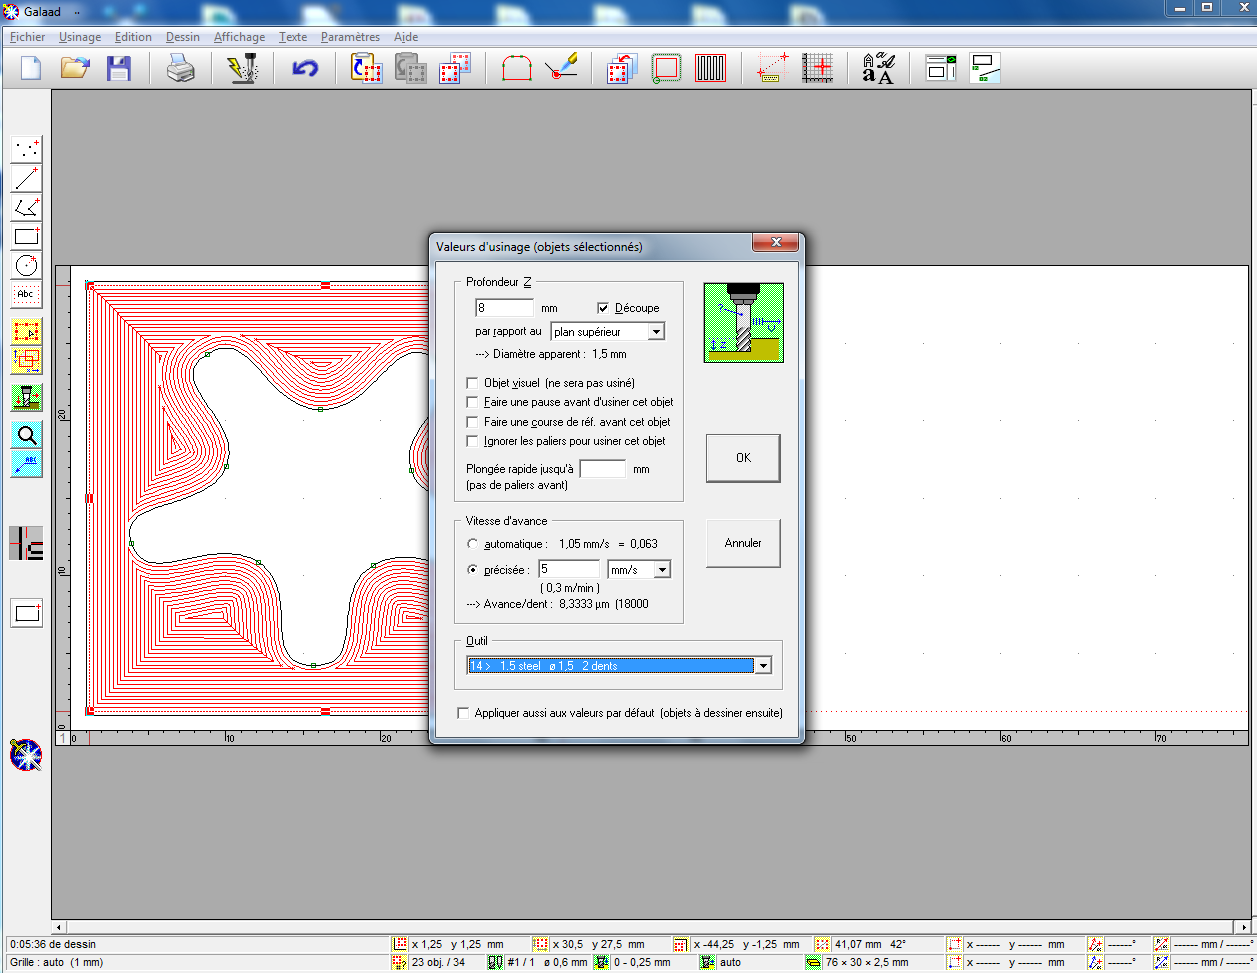The width and height of the screenshot is (1257, 973).
Task: Open the Affichage menu
Action: tap(240, 37)
